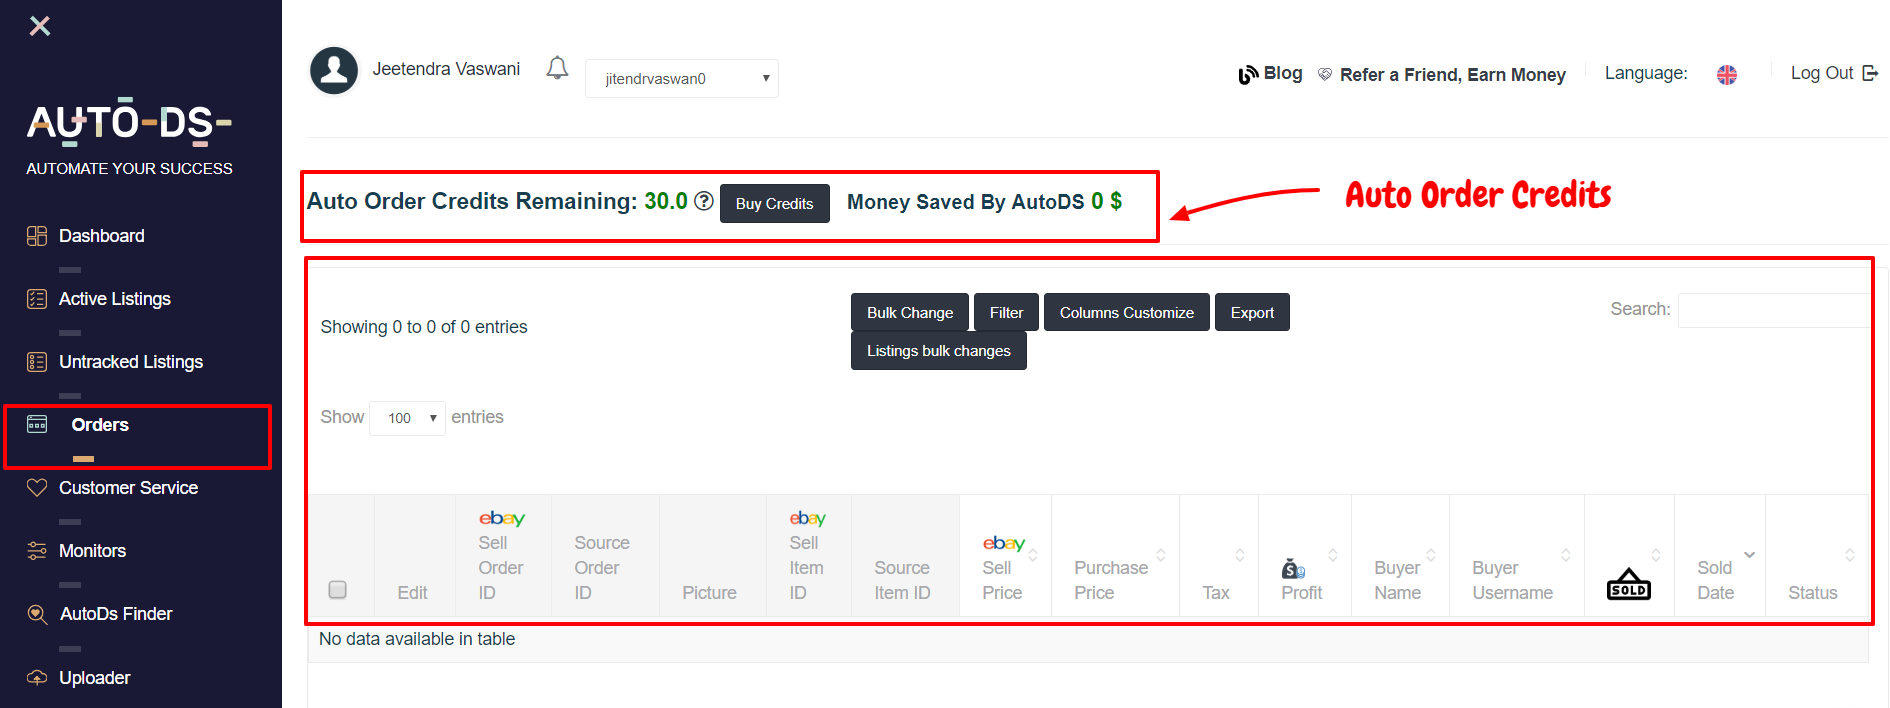Open Orders menu item
The height and width of the screenshot is (708, 1890).
[100, 425]
